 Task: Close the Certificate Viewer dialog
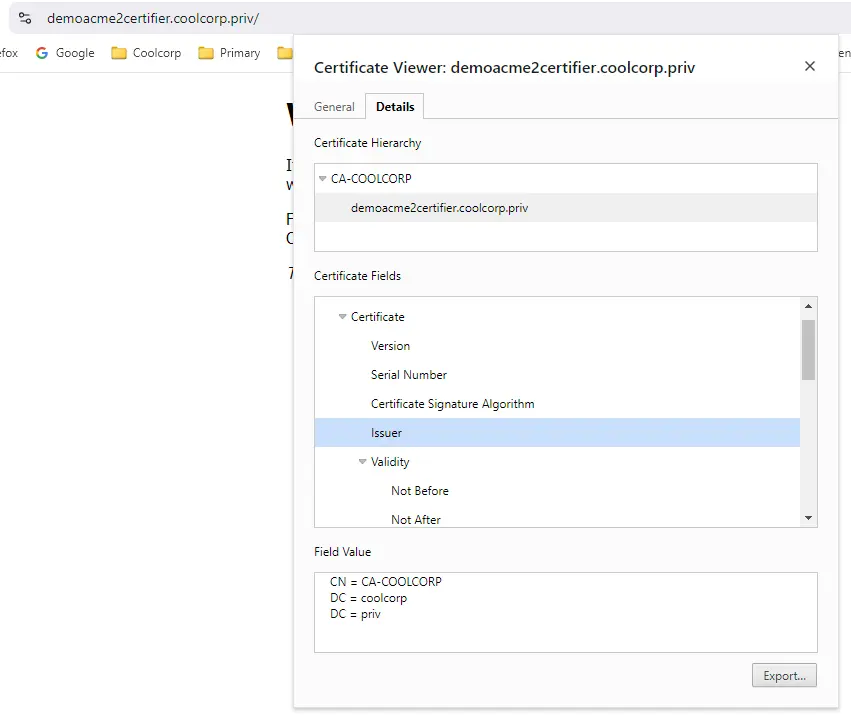809,67
